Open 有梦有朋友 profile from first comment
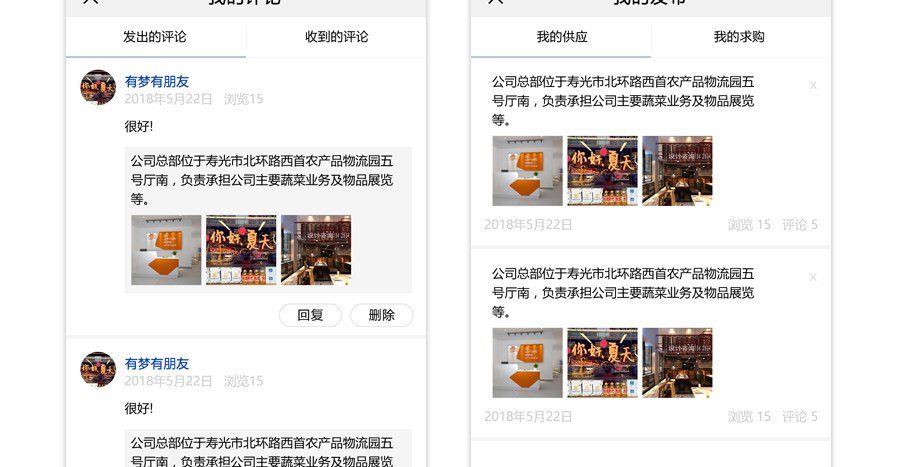Screen dimensions: 900x467 point(157,81)
